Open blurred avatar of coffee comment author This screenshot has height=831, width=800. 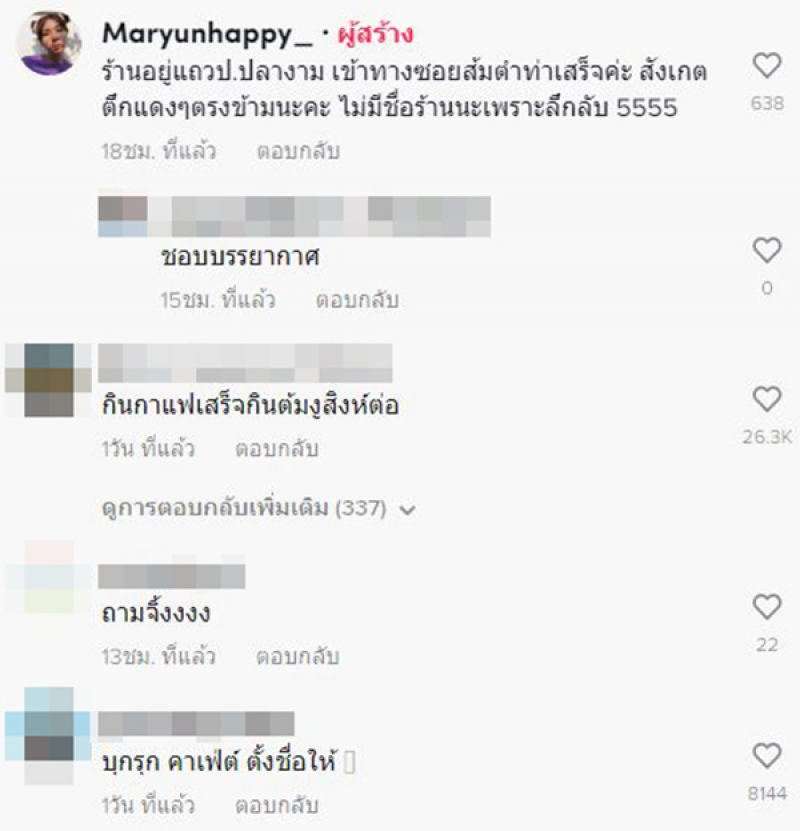pos(48,380)
